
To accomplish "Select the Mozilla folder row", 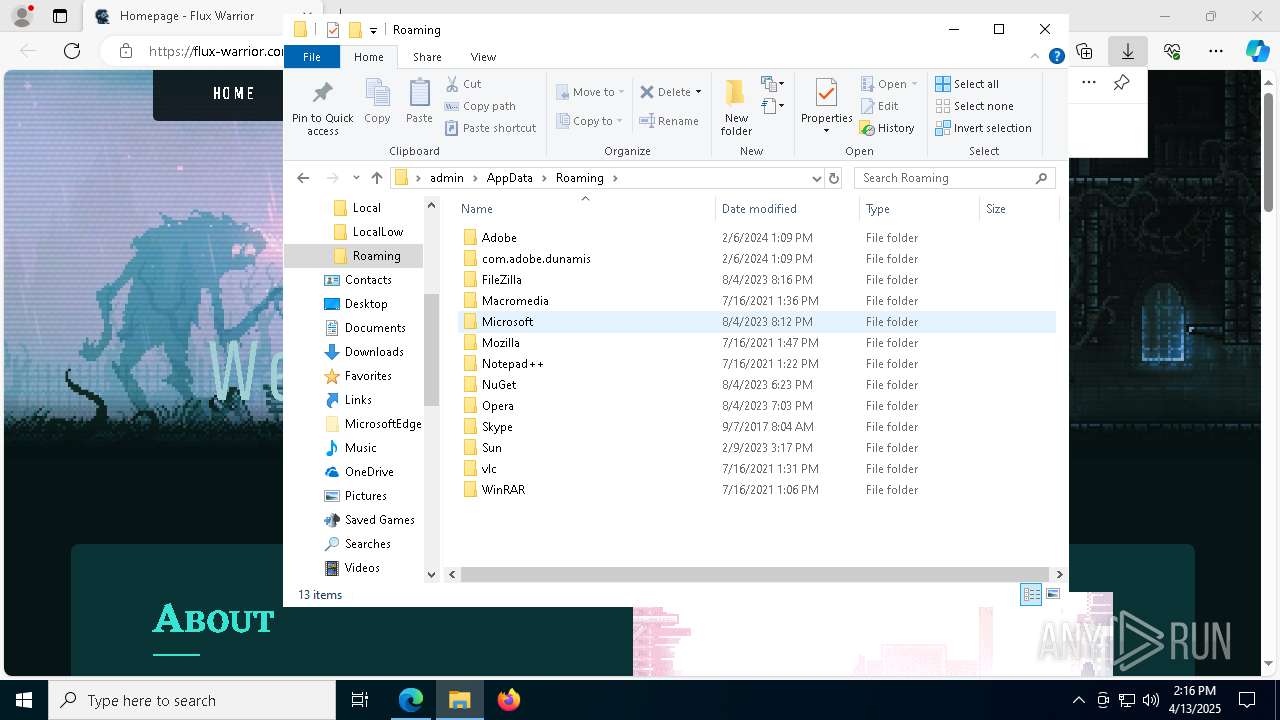I will (x=757, y=343).
